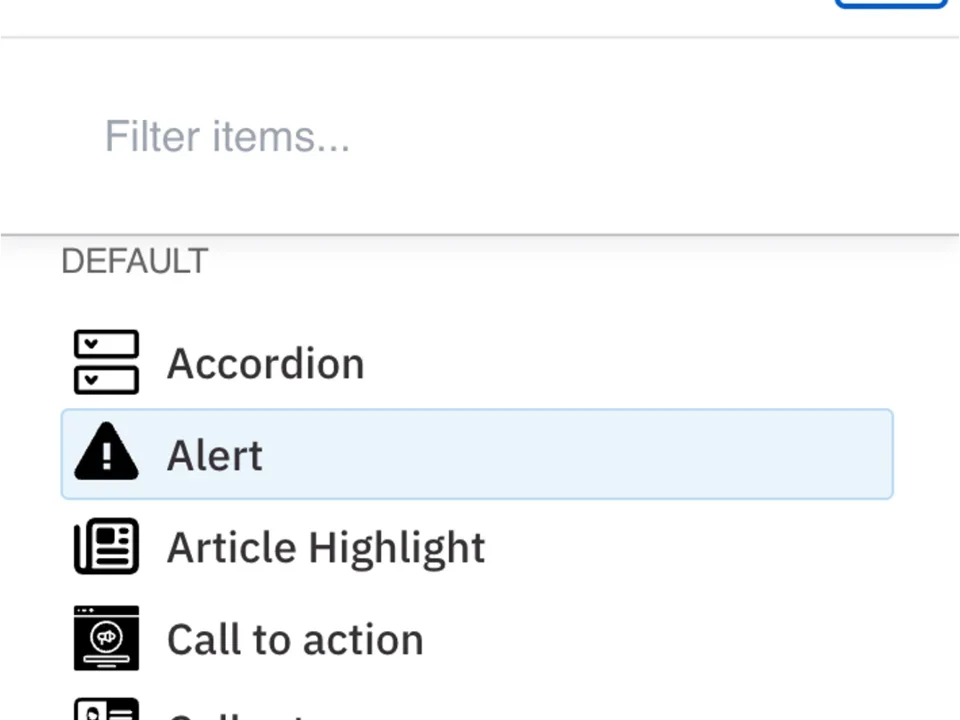The image size is (960, 720).
Task: Click the Article Highlight newspaper icon
Action: coord(106,546)
